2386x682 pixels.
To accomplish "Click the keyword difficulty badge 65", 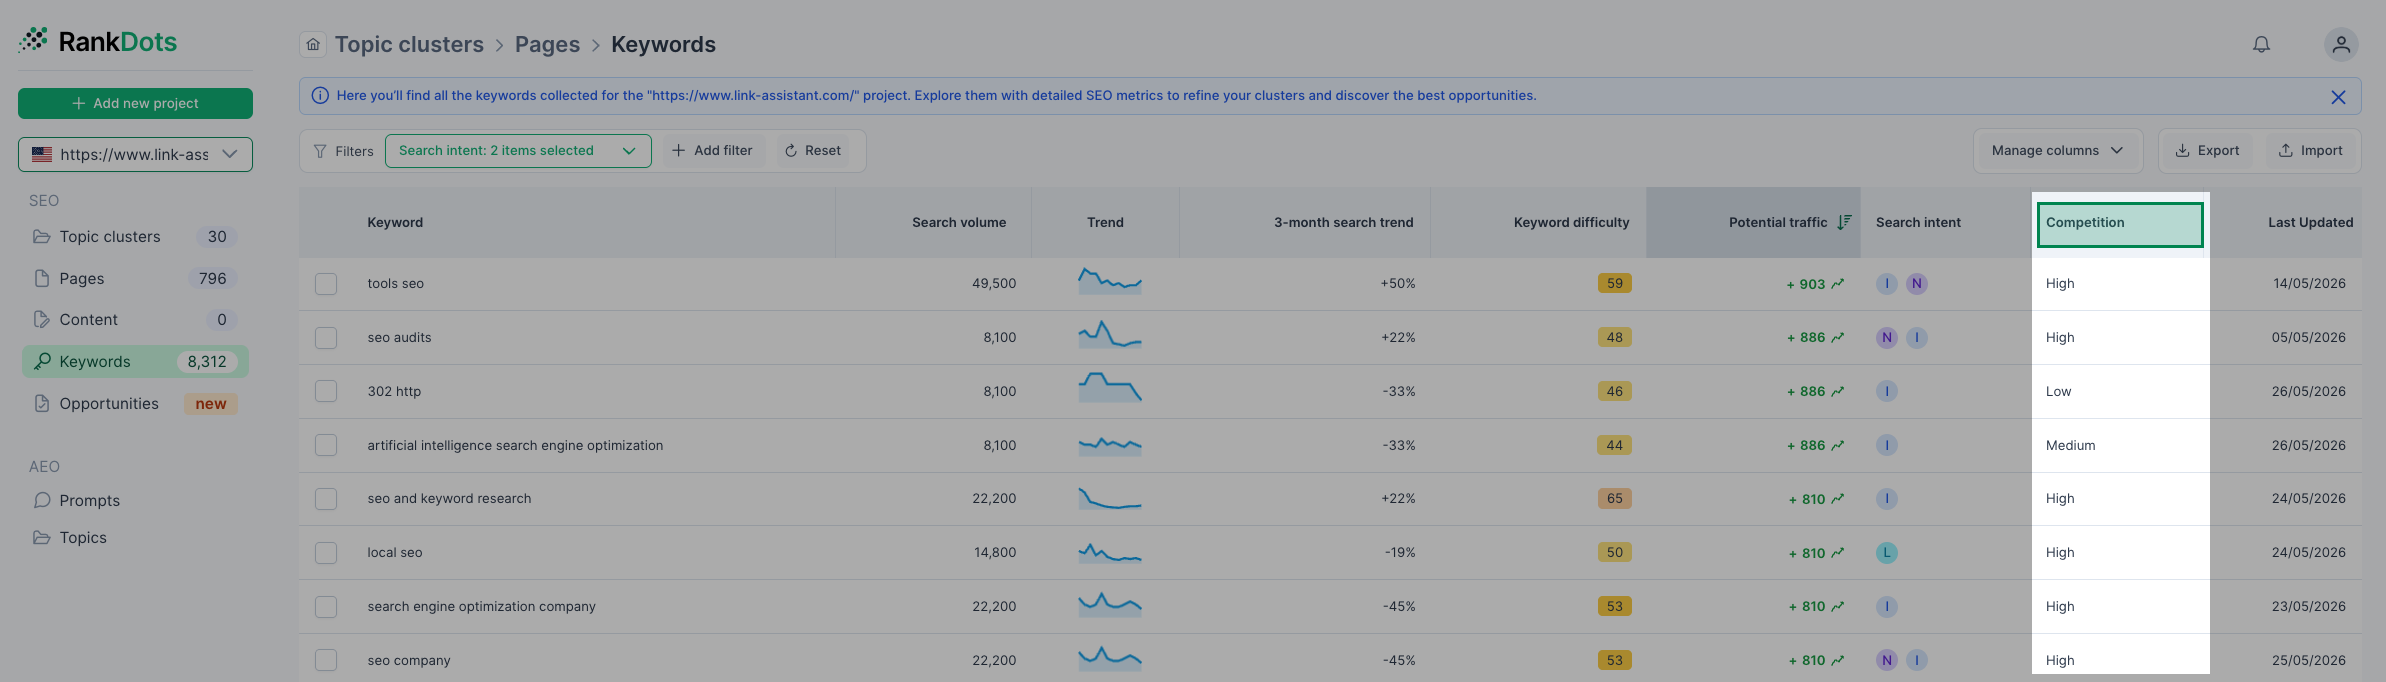I will (1615, 499).
